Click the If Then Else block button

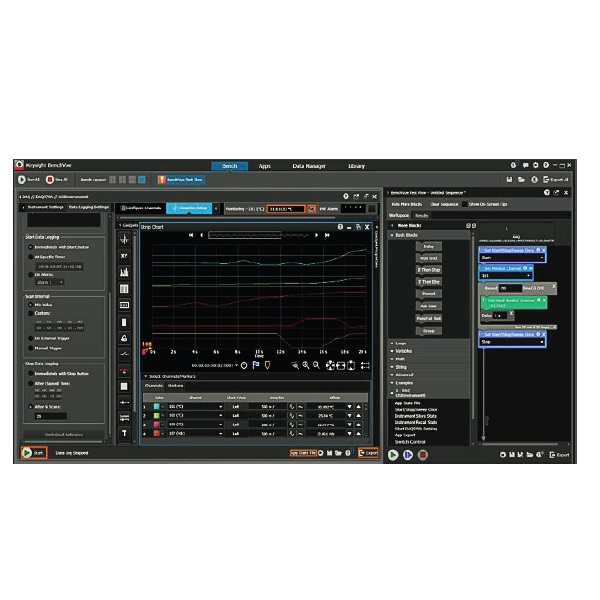[428, 282]
